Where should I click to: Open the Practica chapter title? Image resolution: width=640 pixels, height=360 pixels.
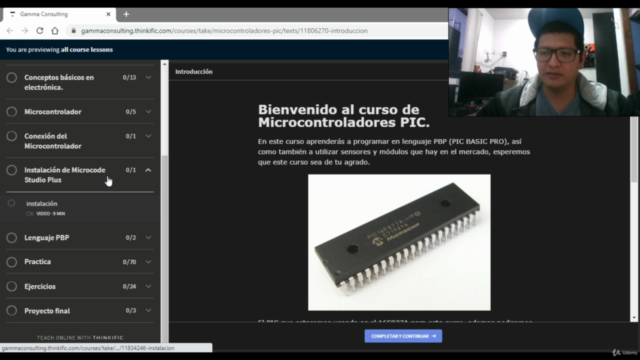point(38,262)
